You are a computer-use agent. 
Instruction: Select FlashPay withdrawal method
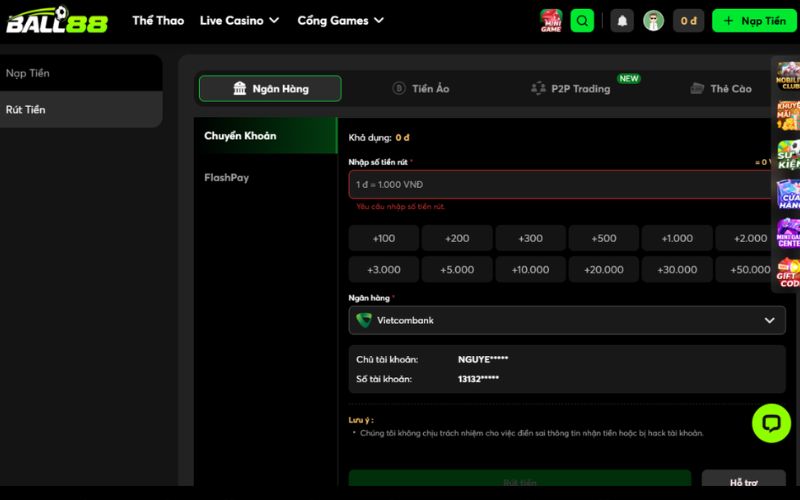point(226,177)
